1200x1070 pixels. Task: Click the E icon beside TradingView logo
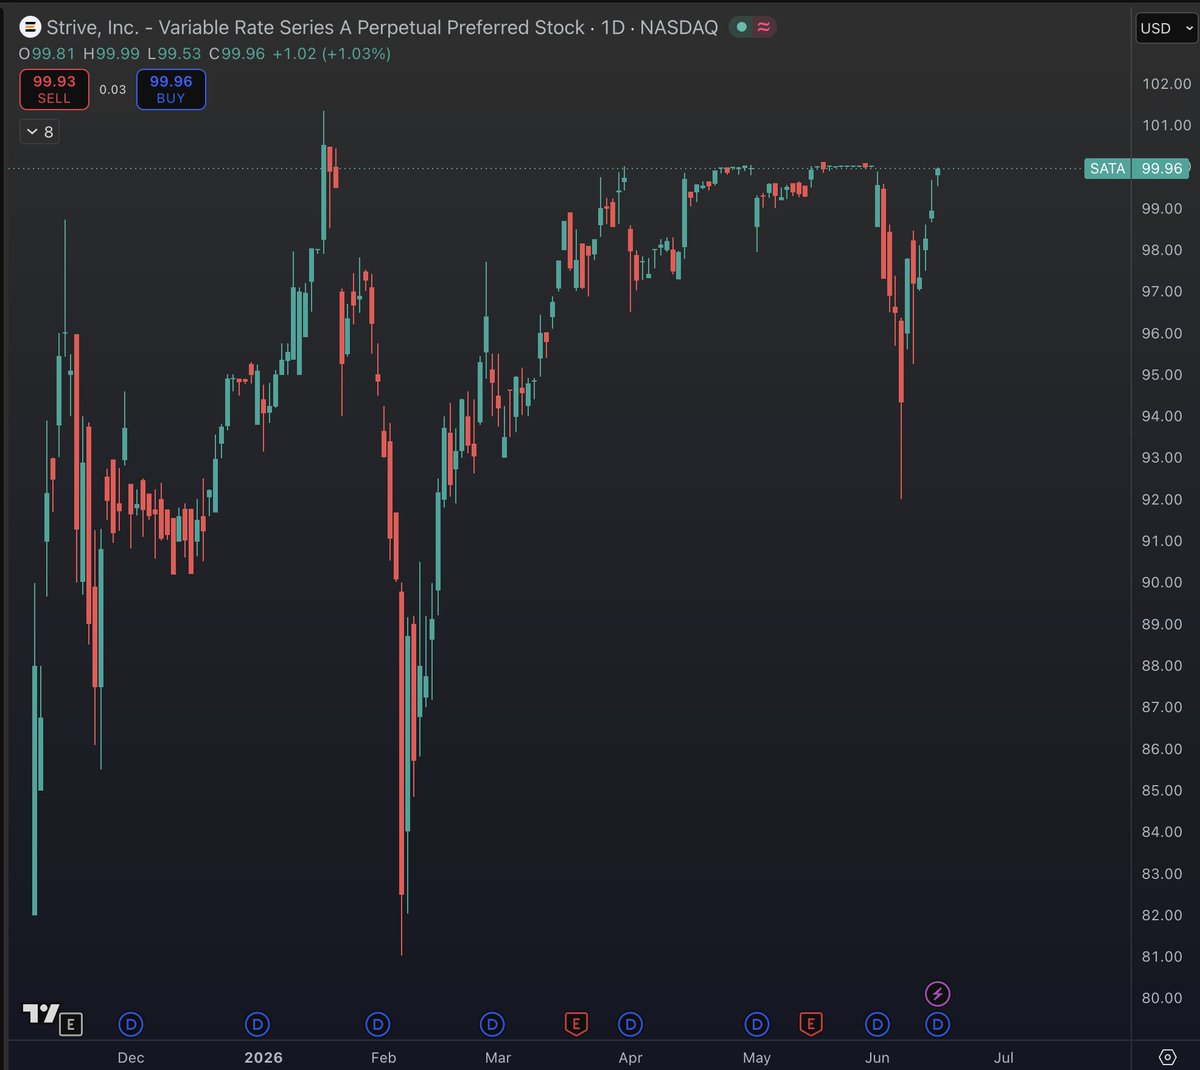[71, 1024]
